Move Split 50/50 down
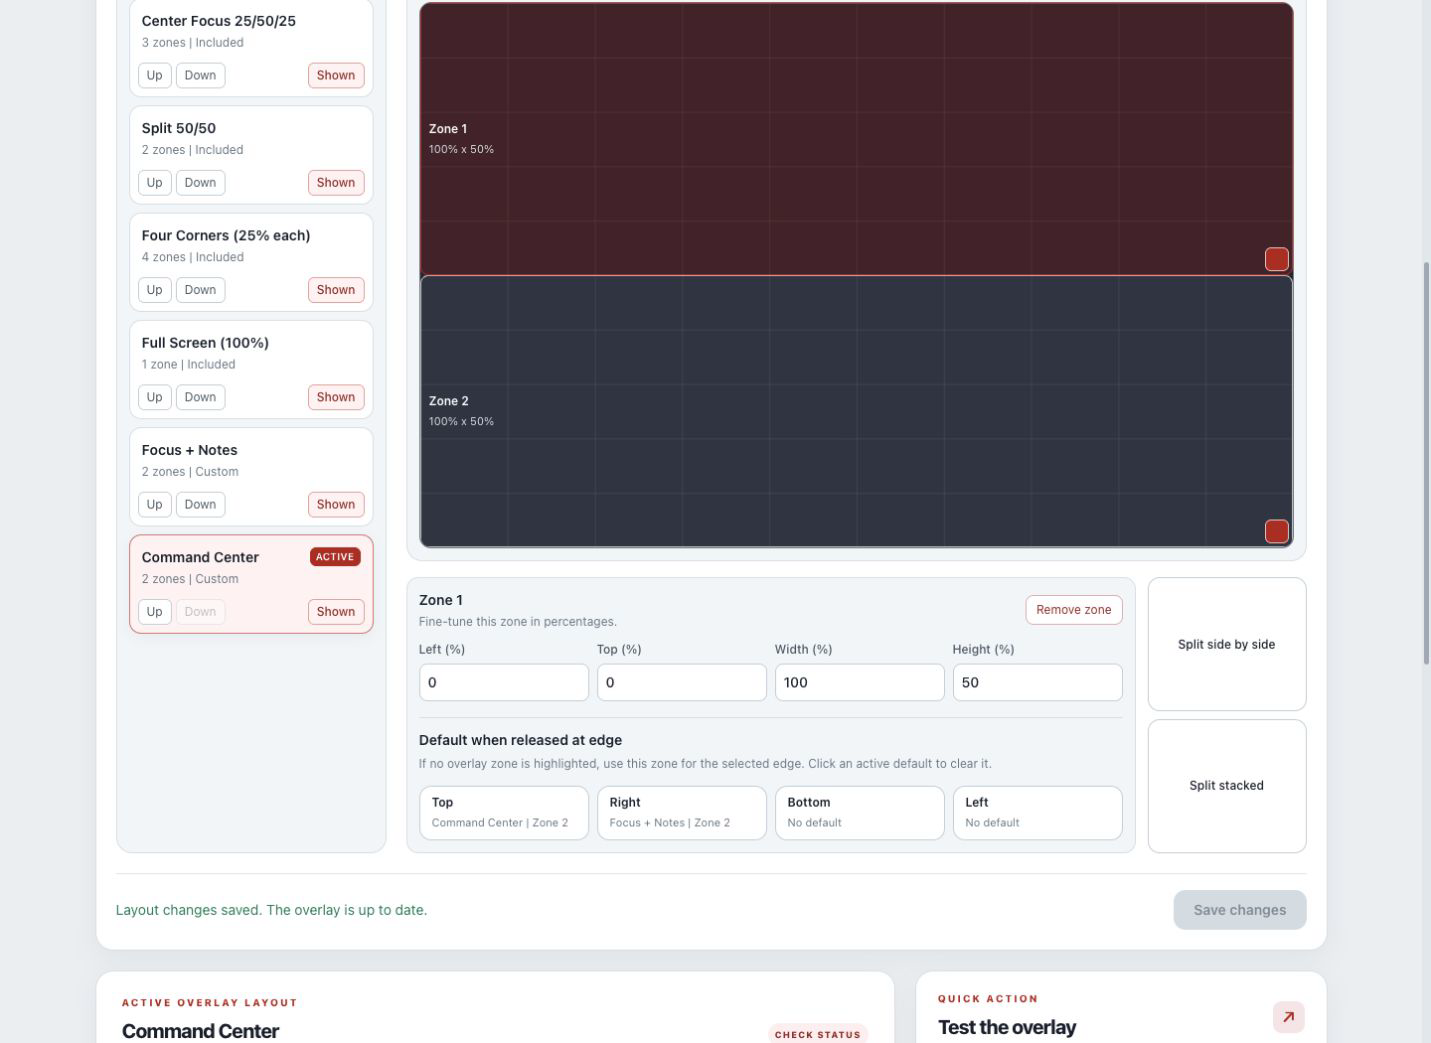Screen dimensions: 1431x1043 200,182
